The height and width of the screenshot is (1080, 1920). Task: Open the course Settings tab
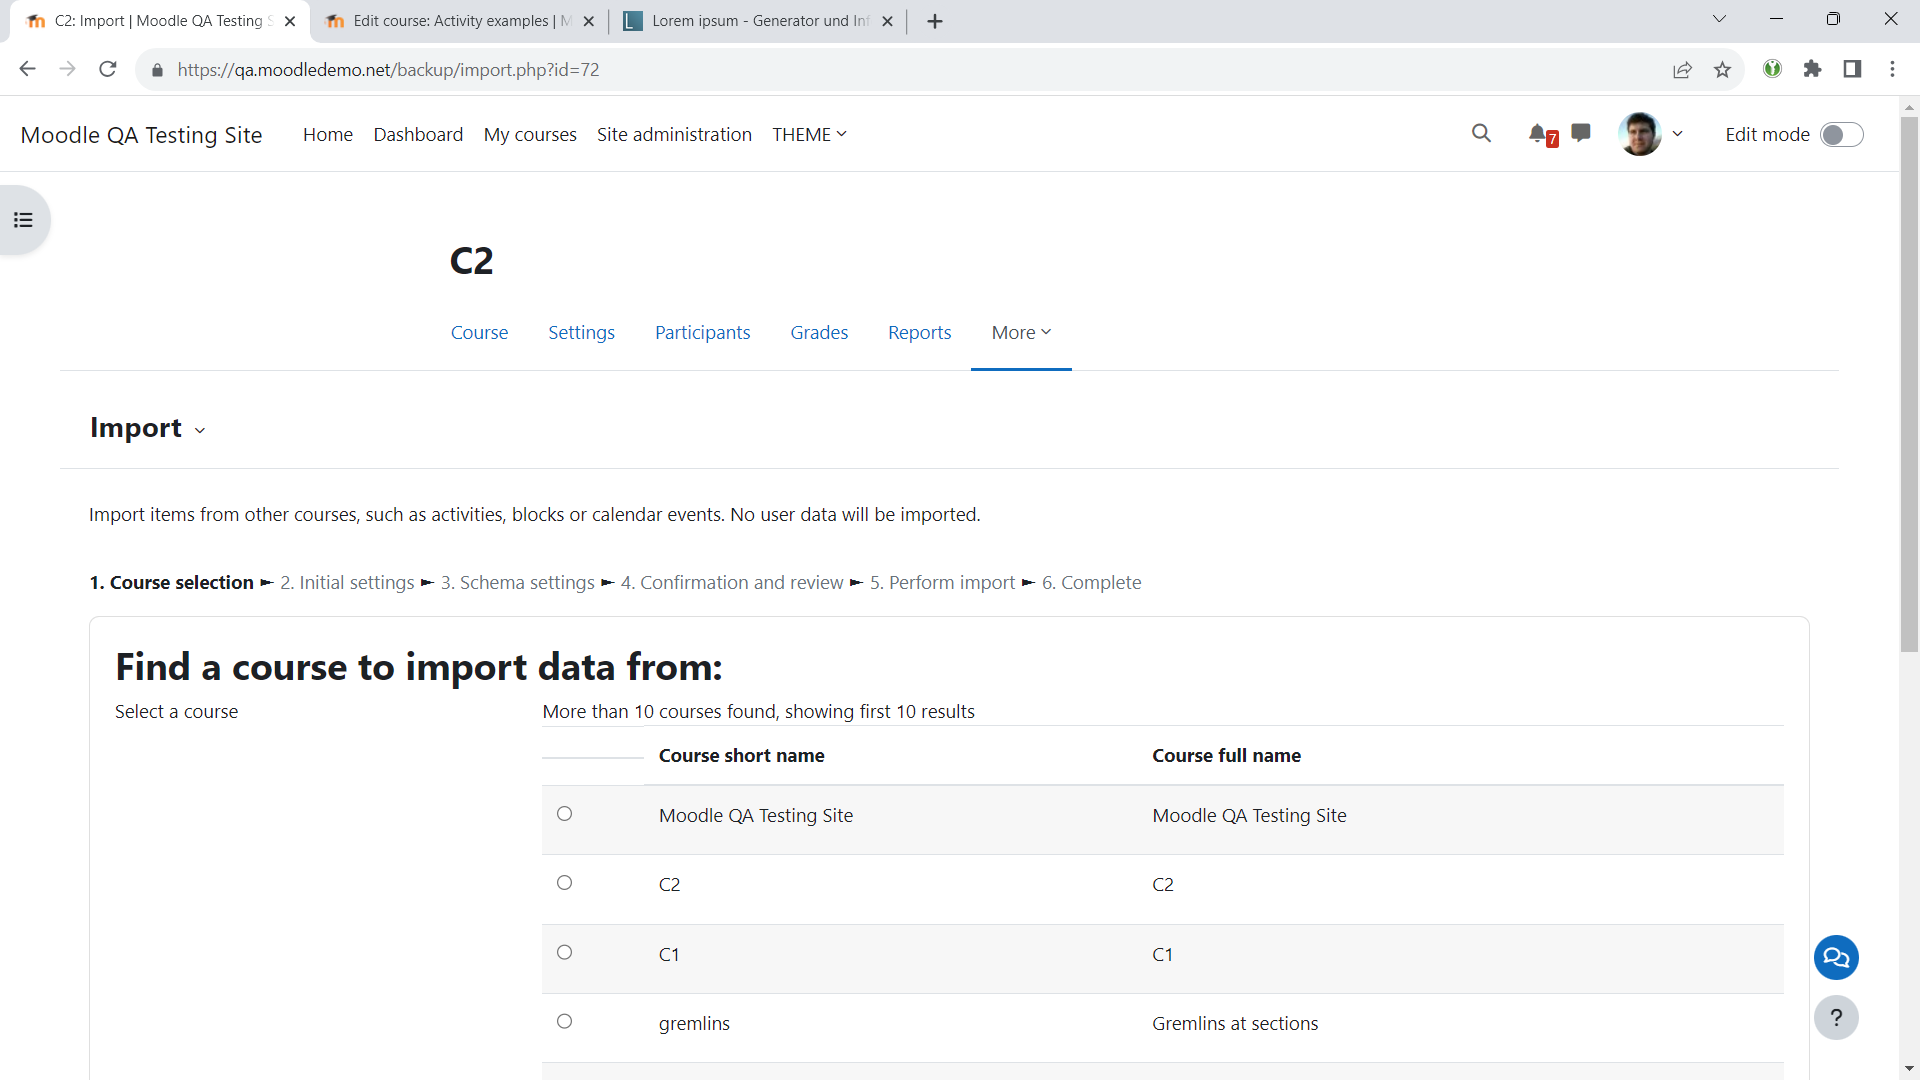point(581,333)
